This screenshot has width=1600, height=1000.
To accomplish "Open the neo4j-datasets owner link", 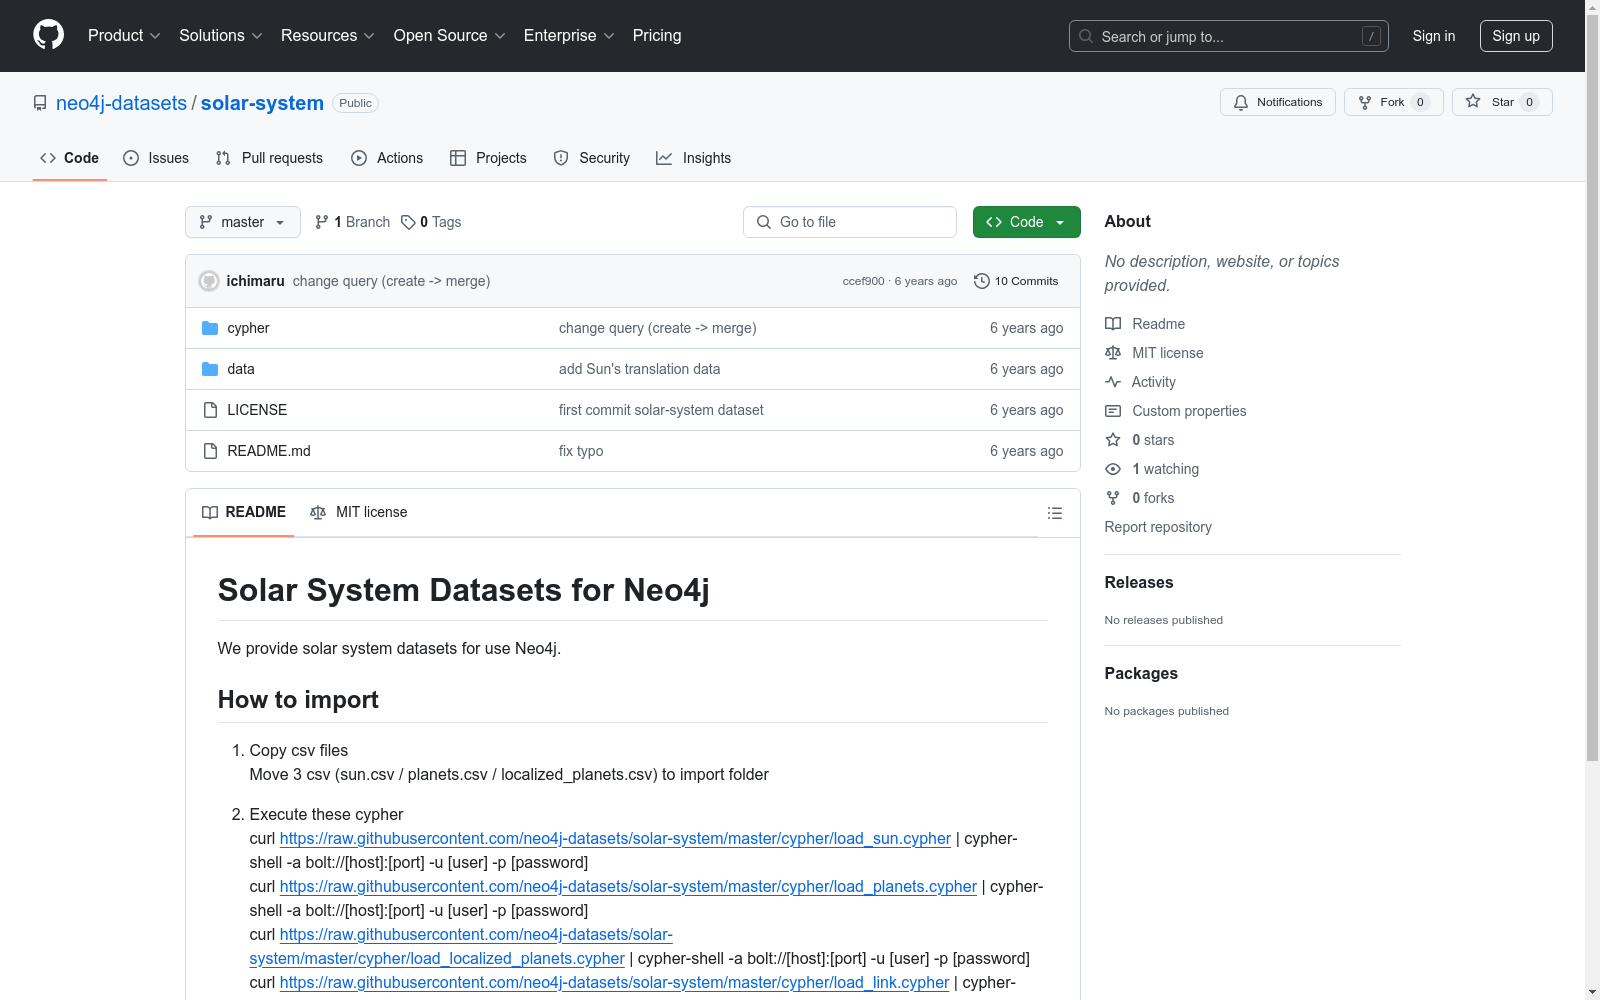I will click(x=121, y=103).
